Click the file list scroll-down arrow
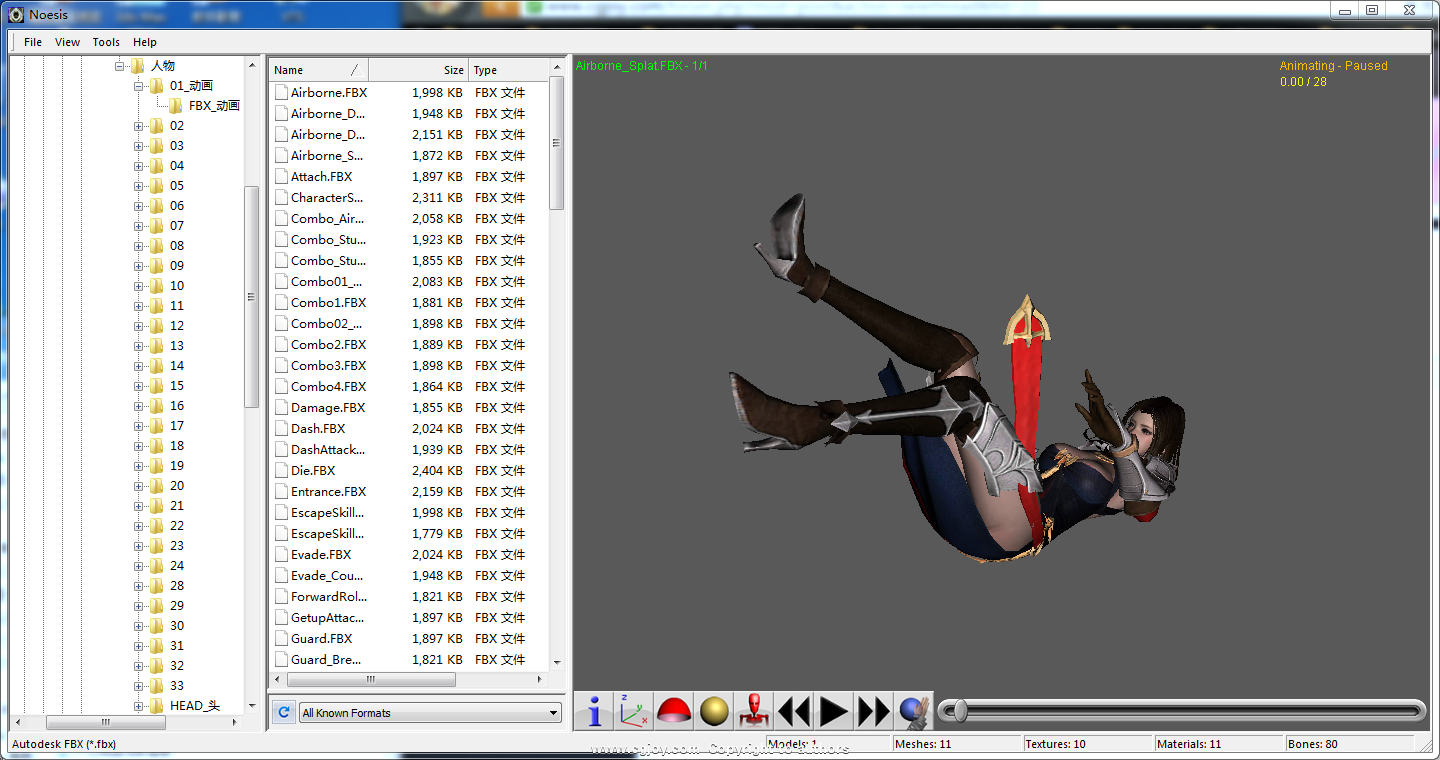Viewport: 1440px width, 760px height. [556, 662]
